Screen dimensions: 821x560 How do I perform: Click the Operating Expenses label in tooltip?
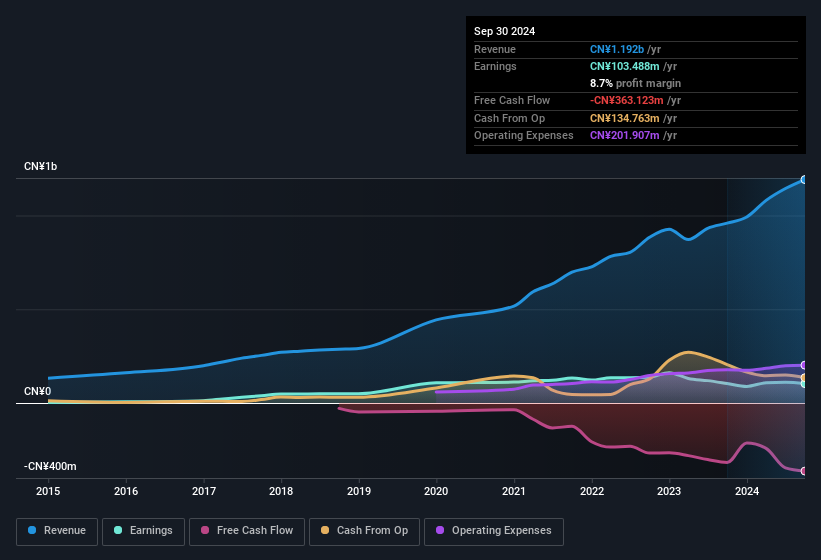click(x=524, y=136)
